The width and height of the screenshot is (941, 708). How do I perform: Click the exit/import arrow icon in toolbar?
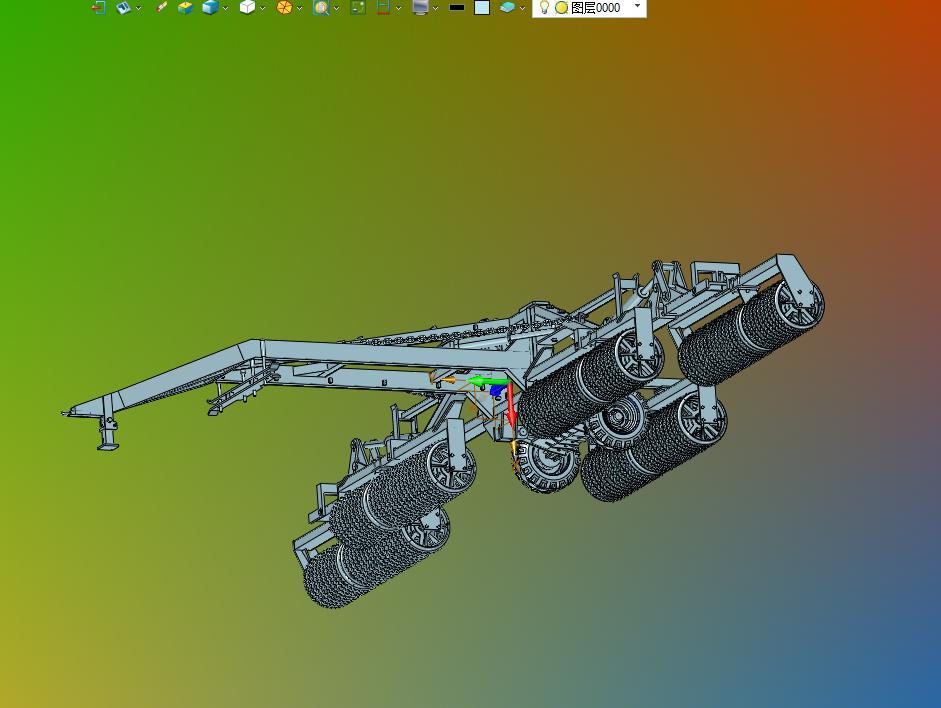pos(99,7)
